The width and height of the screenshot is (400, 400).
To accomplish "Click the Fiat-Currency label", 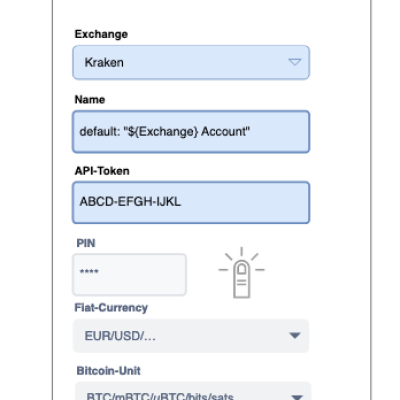I will tap(111, 308).
